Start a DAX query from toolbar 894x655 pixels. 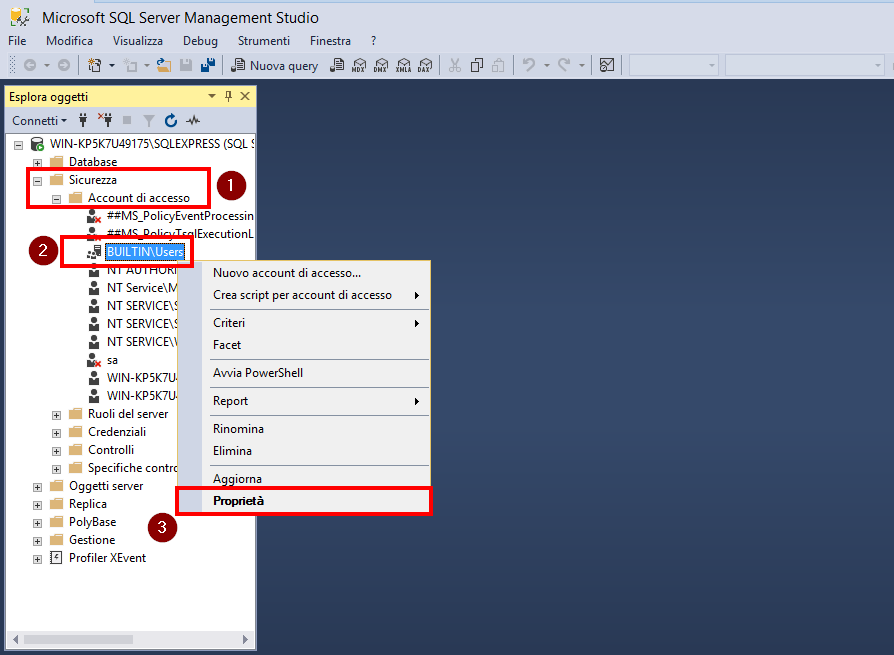point(425,66)
